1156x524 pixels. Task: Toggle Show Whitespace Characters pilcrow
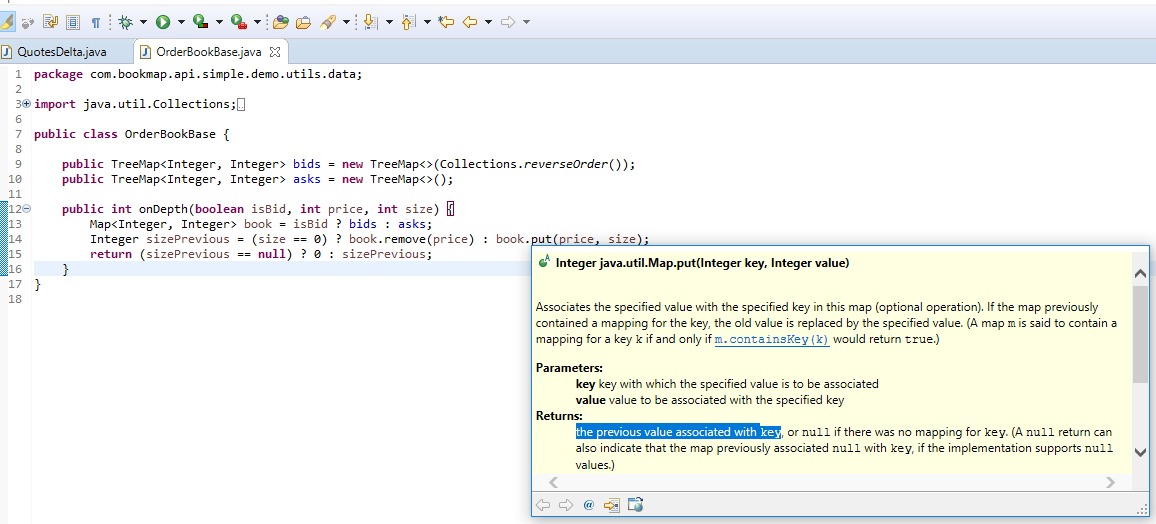[95, 21]
